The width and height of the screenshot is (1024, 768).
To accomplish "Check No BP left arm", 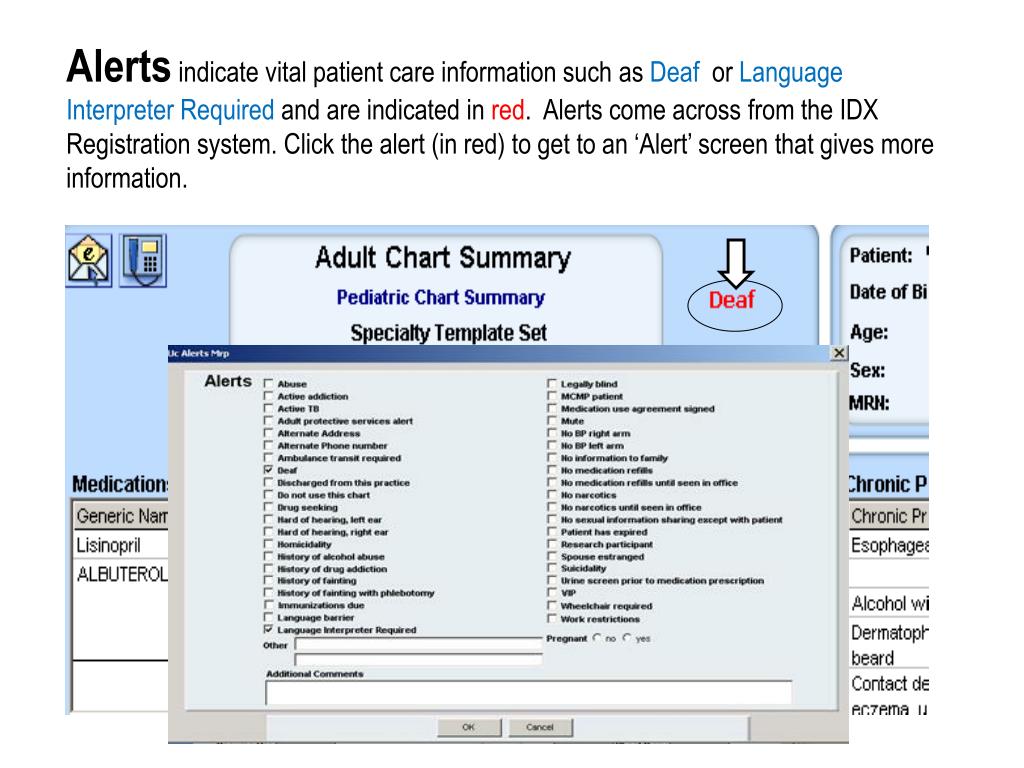I will [x=552, y=445].
